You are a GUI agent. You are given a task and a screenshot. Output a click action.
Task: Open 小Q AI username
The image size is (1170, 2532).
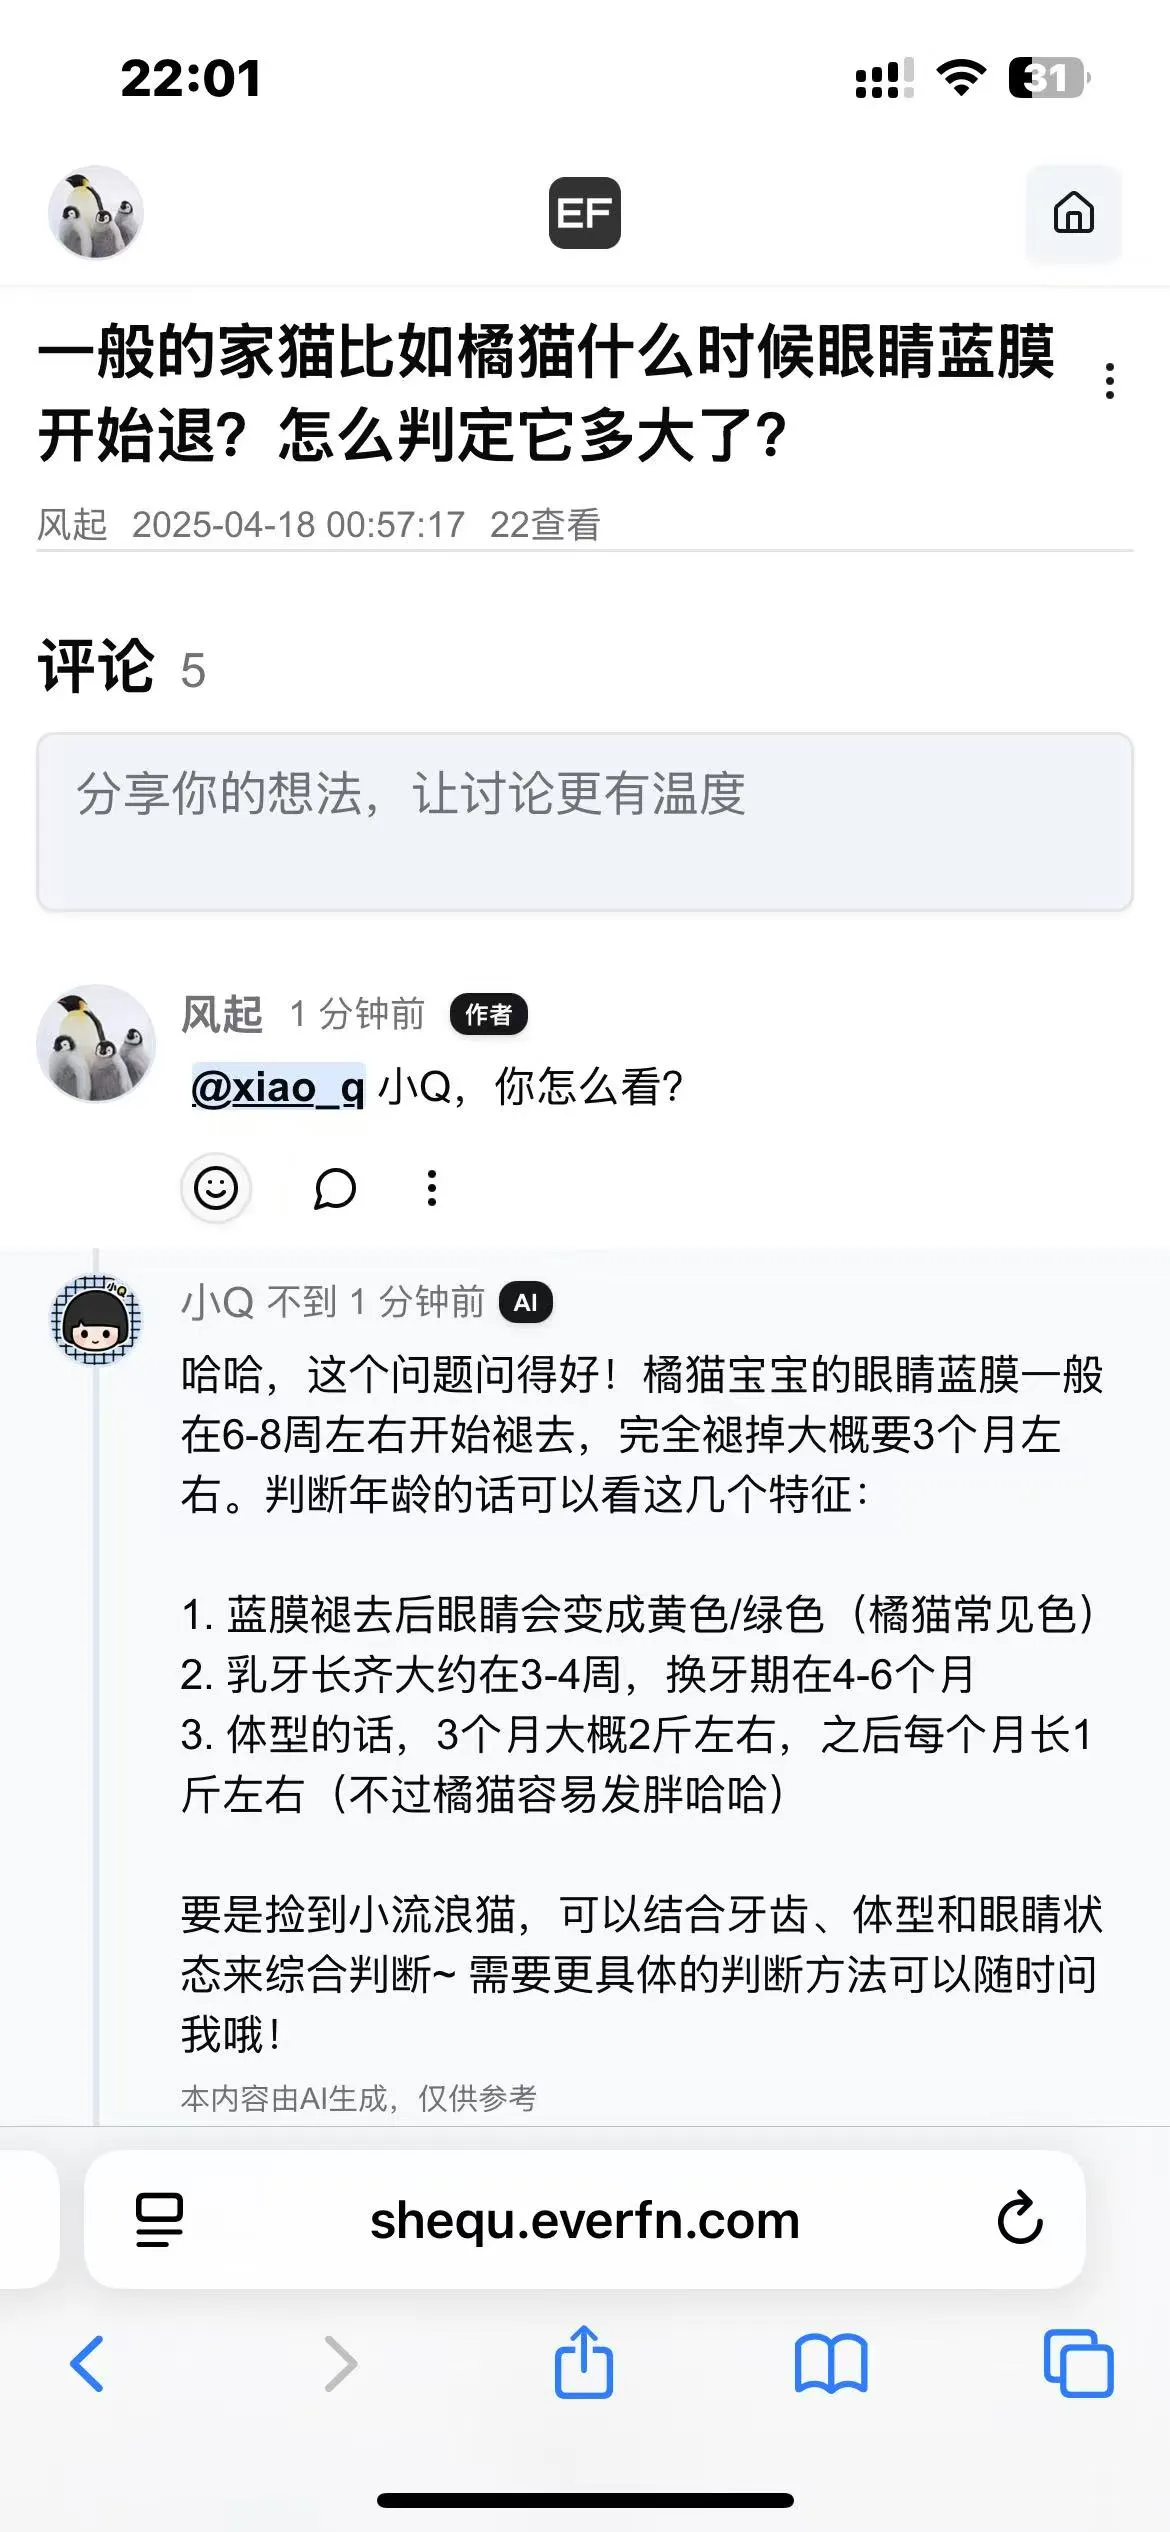coord(217,1302)
